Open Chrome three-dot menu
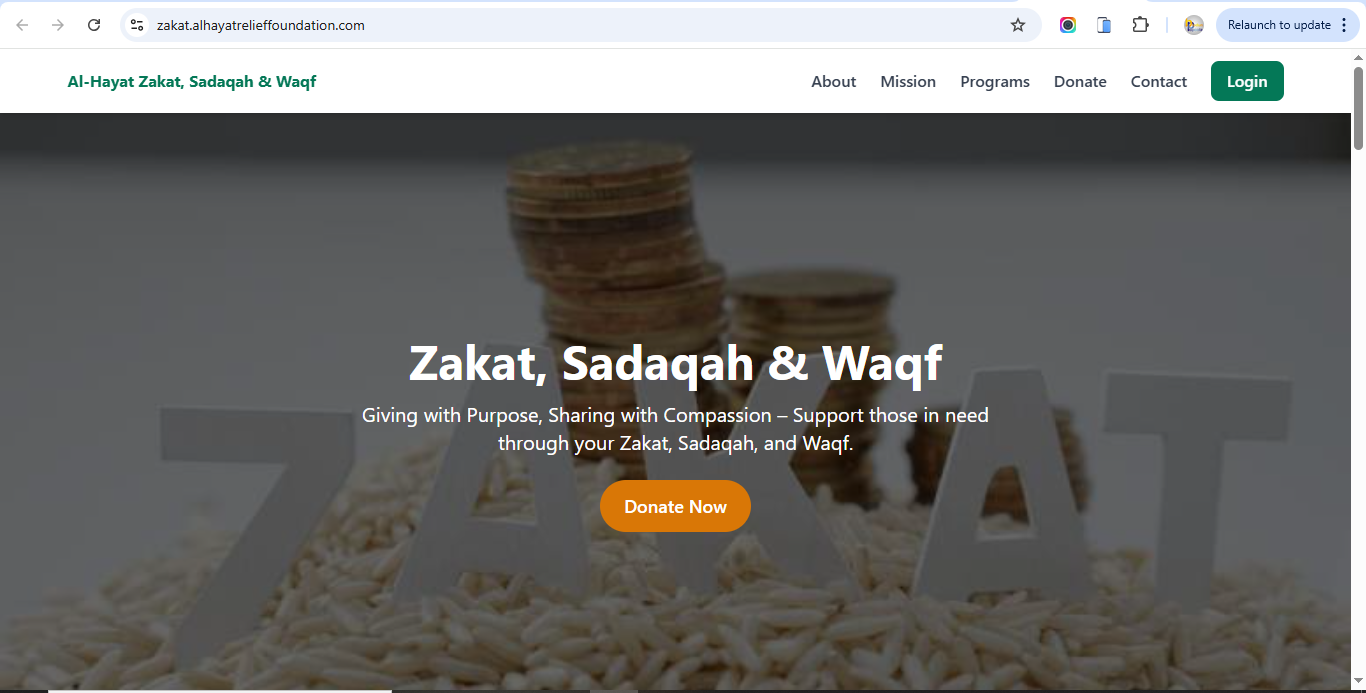Viewport: 1366px width, 693px height. 1344,25
